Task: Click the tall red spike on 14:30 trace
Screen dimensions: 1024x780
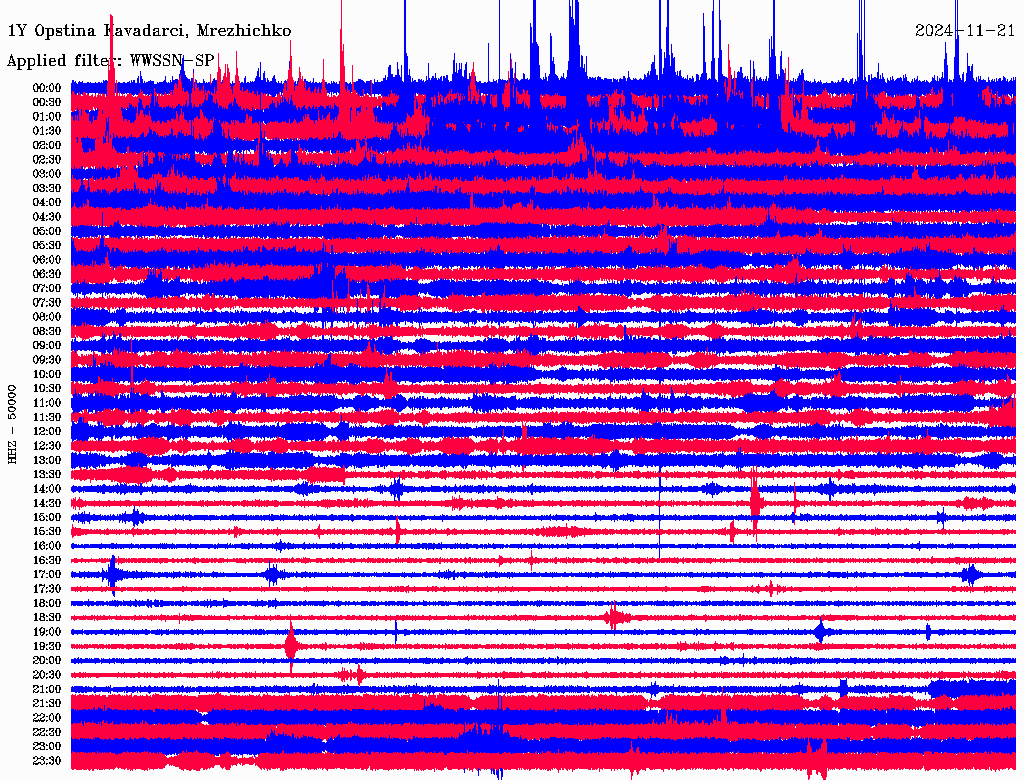Action: point(755,498)
